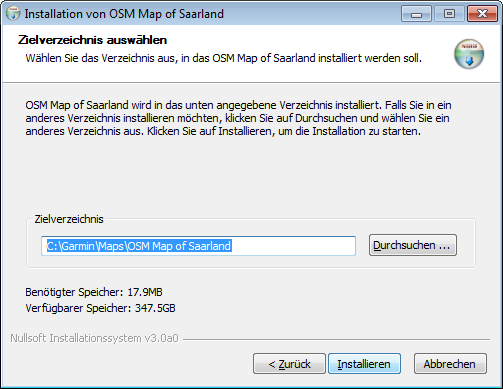
Task: Click the NSIS logo in header
Action: [x=469, y=54]
